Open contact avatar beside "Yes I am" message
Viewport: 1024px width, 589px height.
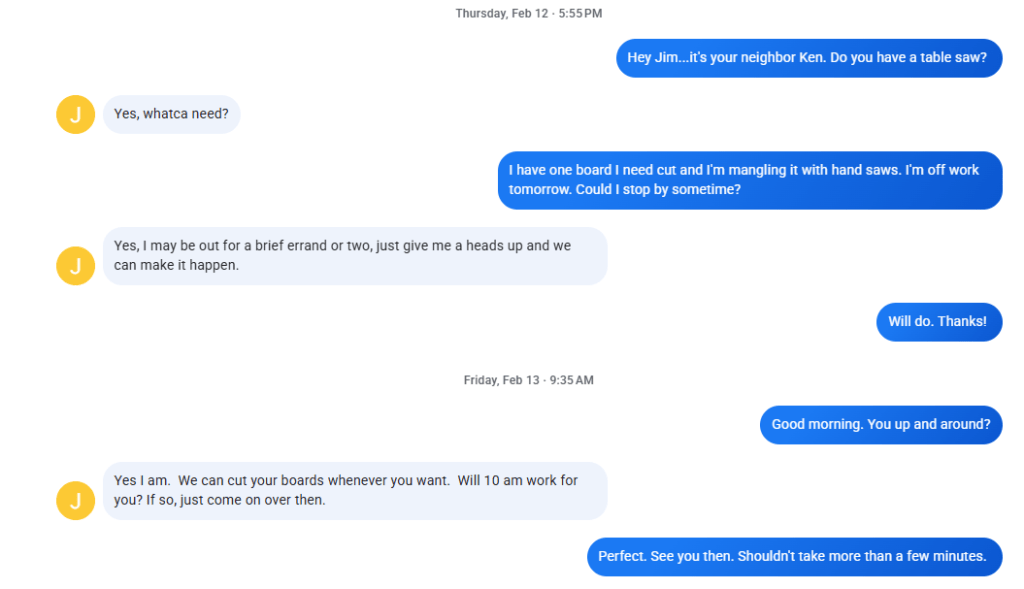coord(75,500)
